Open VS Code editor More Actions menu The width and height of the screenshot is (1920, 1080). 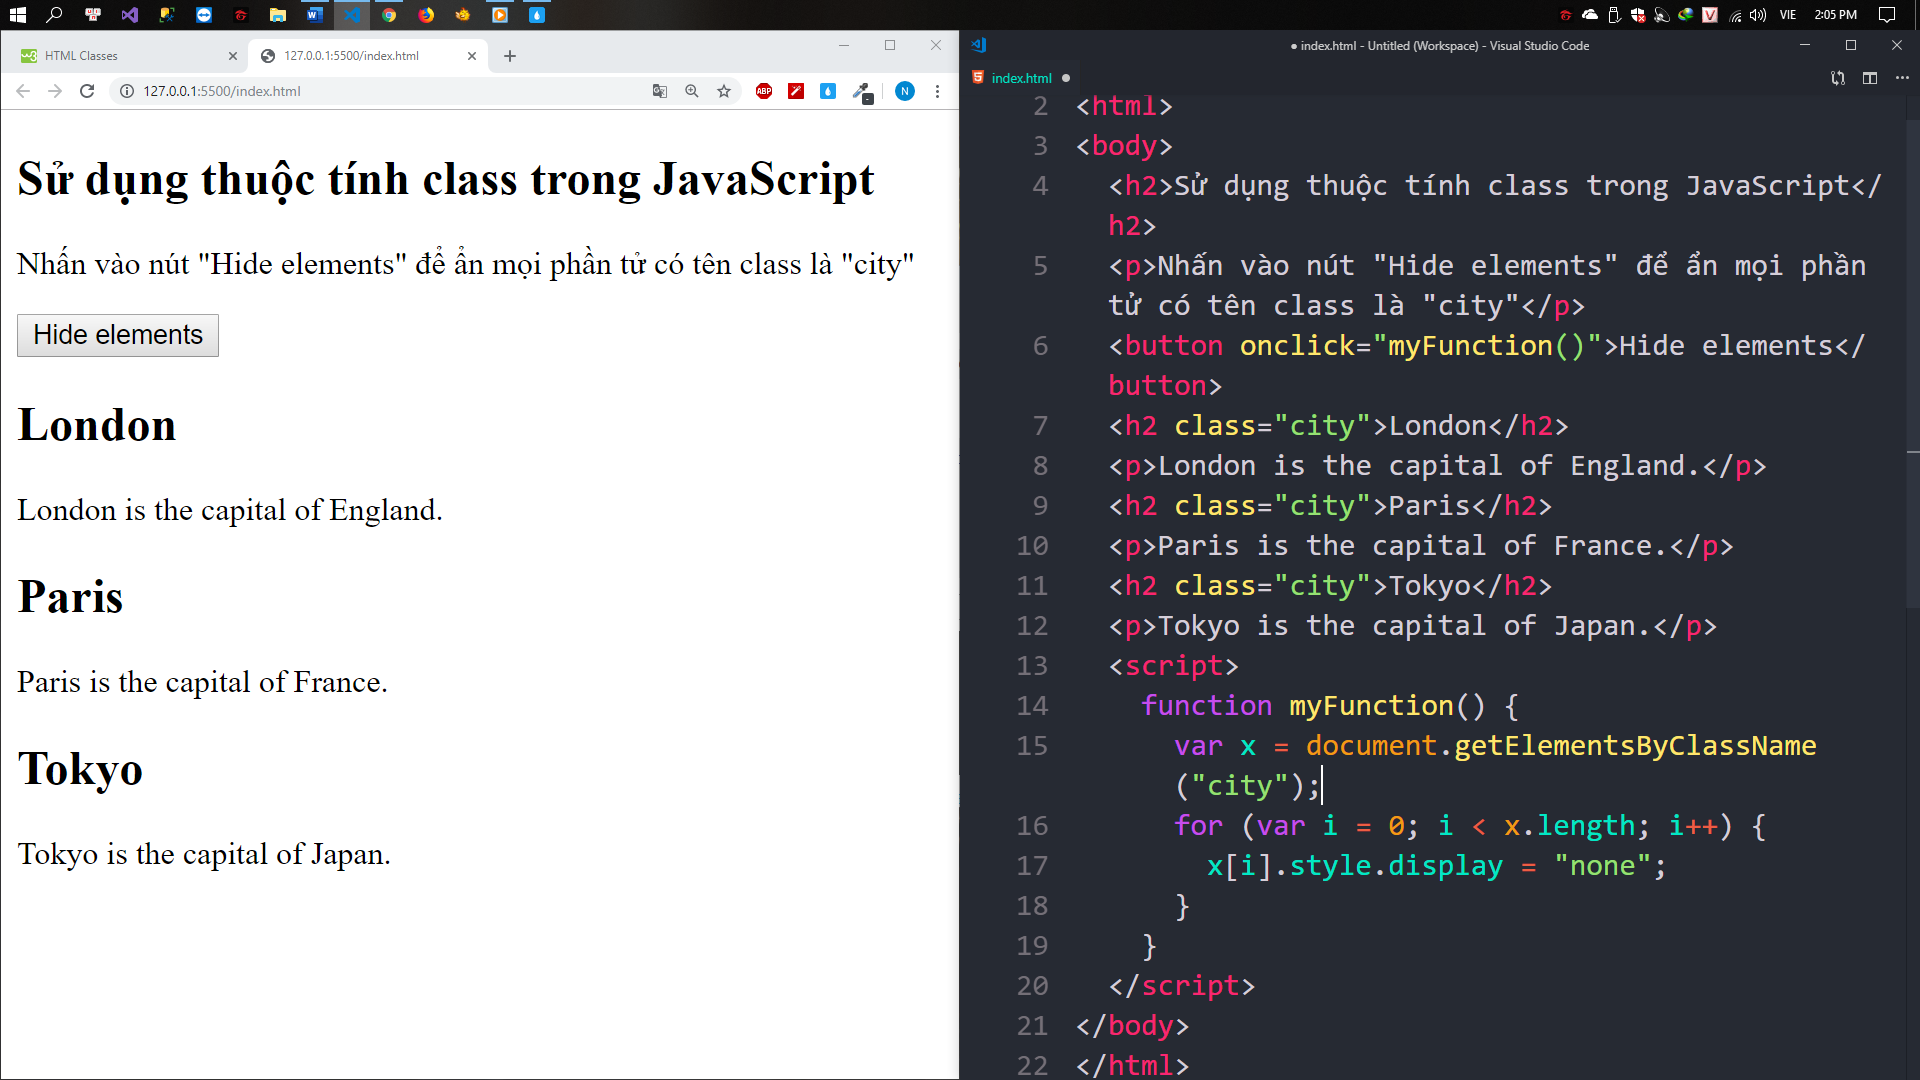[1902, 78]
